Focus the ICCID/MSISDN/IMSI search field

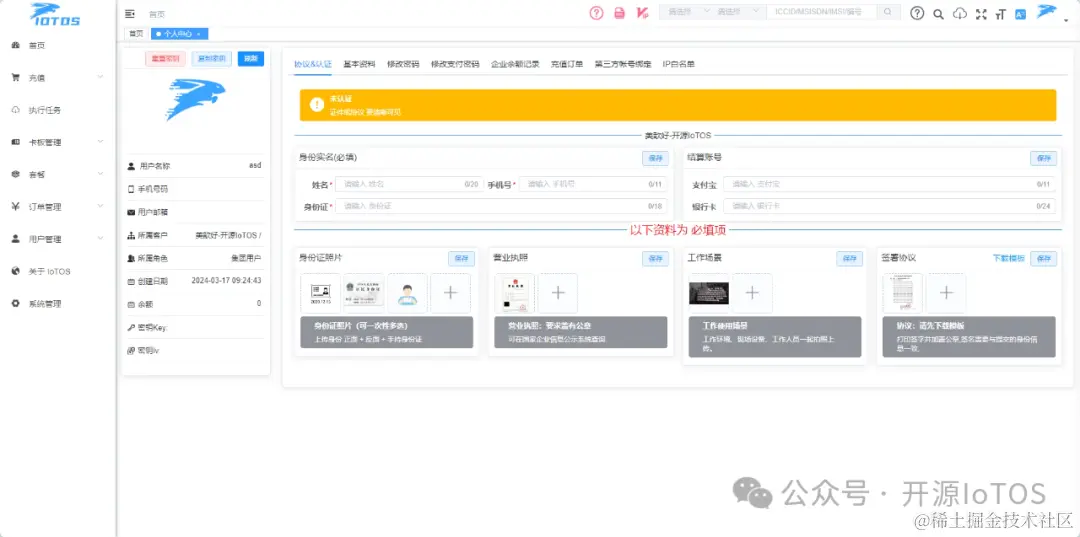pos(821,12)
